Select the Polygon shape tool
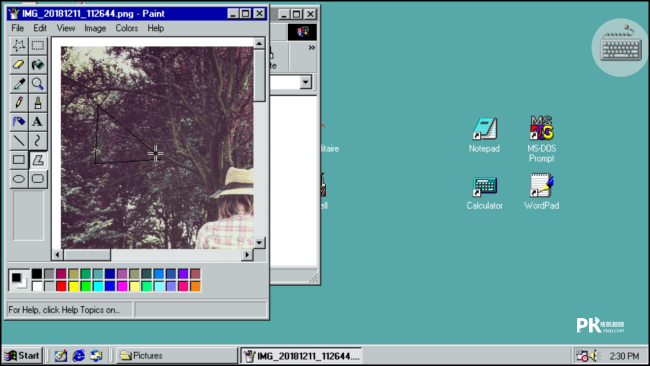 coord(38,160)
